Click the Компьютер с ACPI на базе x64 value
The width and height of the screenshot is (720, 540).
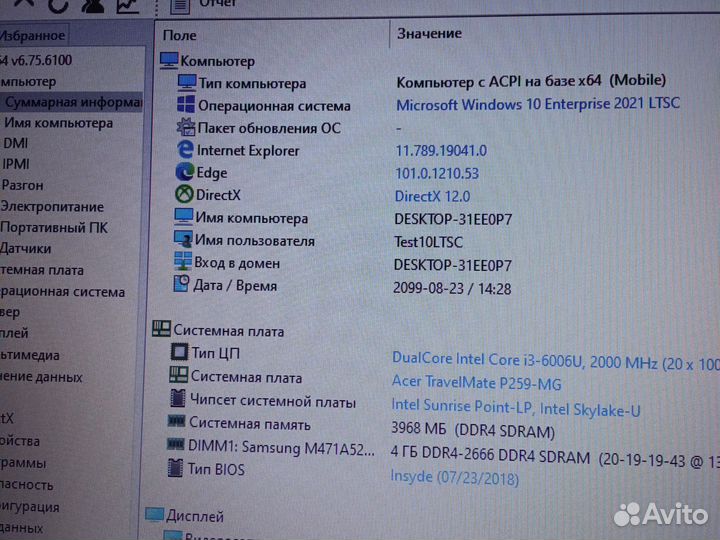pyautogui.click(x=531, y=81)
